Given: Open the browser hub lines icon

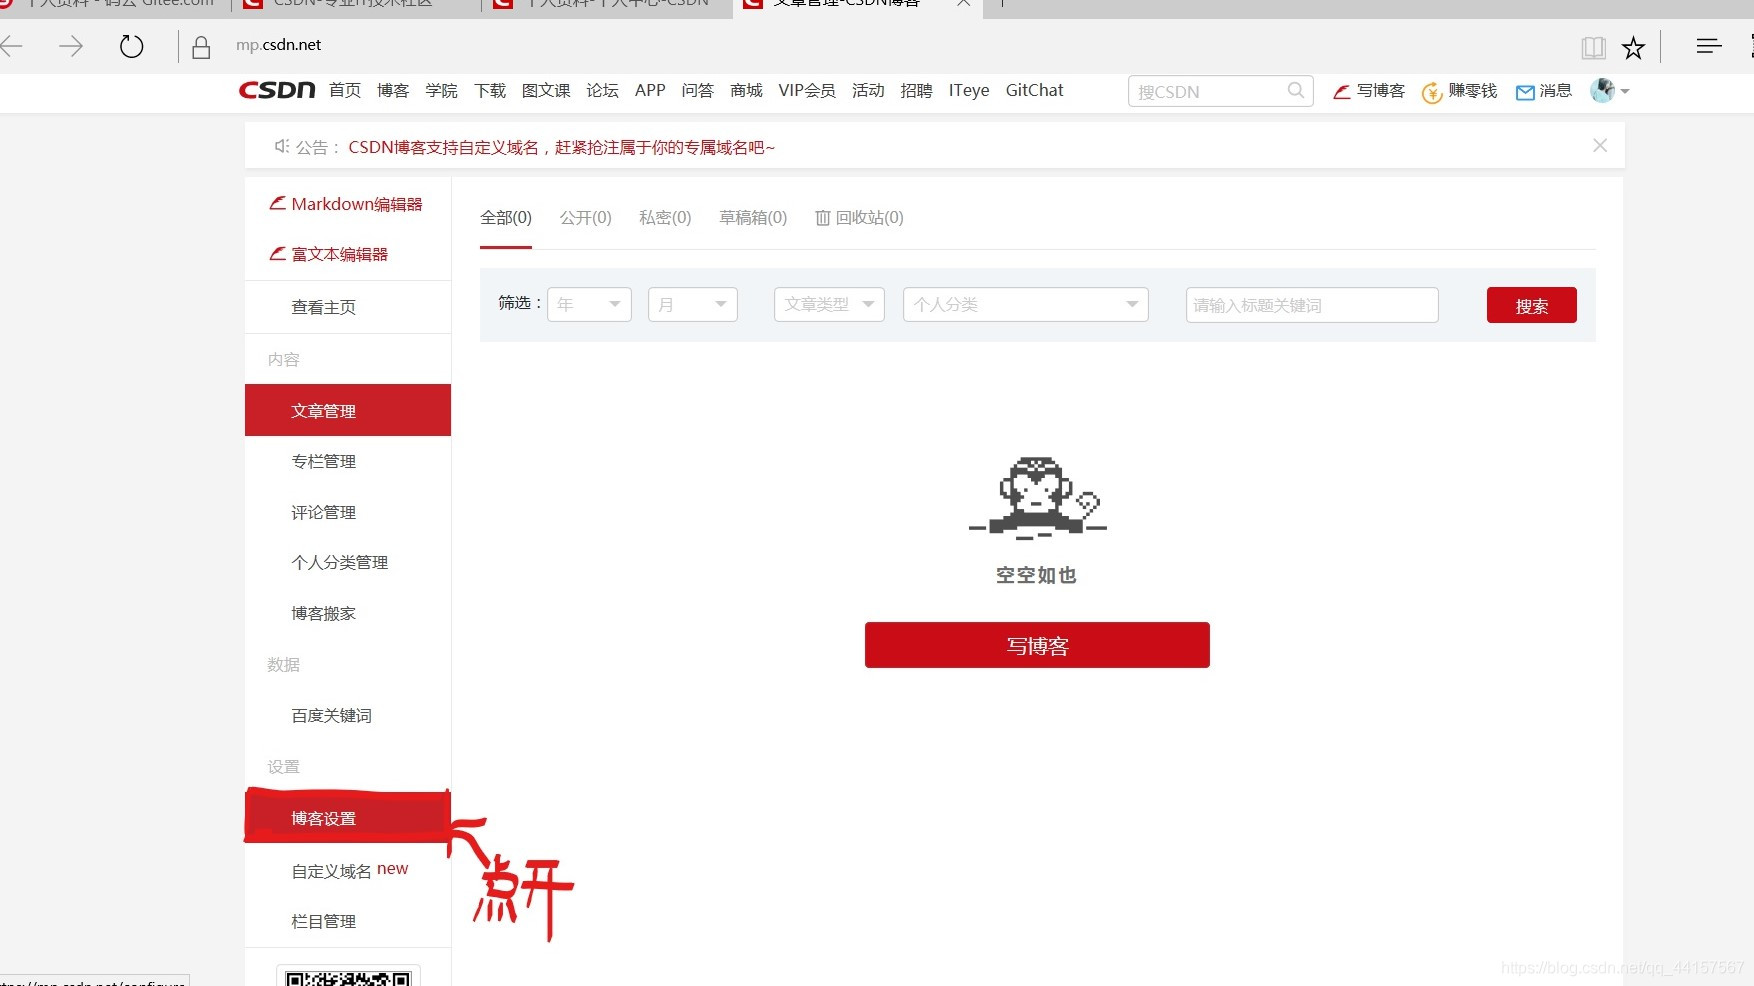Looking at the screenshot, I should point(1709,46).
